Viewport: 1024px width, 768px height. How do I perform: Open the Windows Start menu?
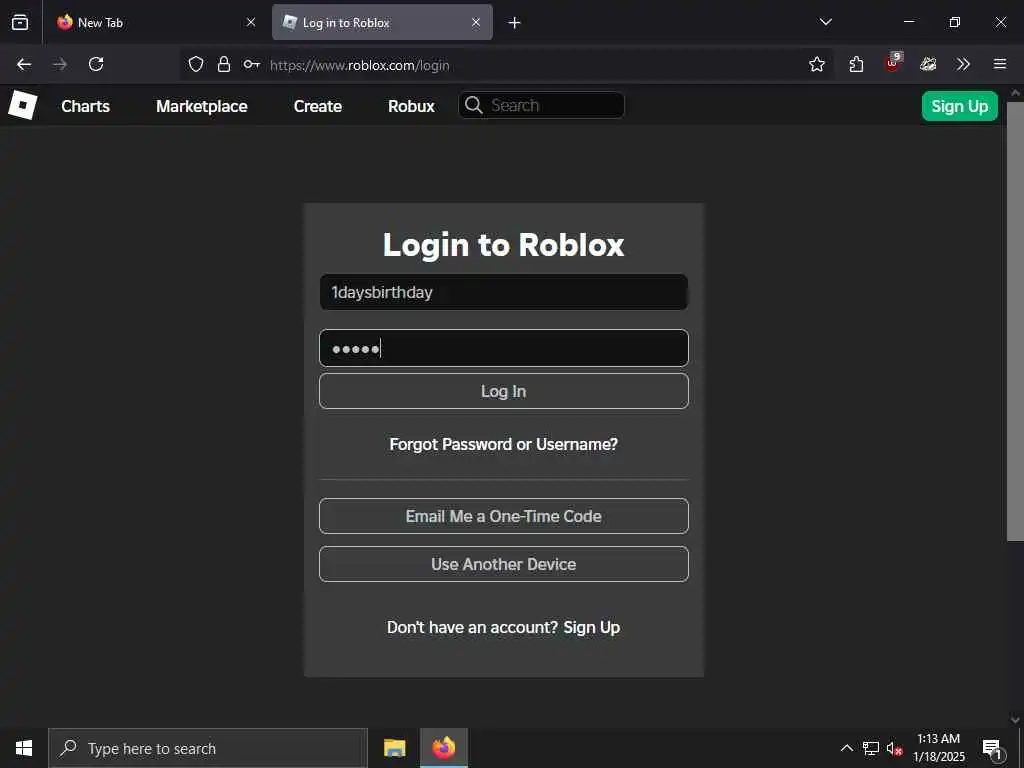coord(24,748)
